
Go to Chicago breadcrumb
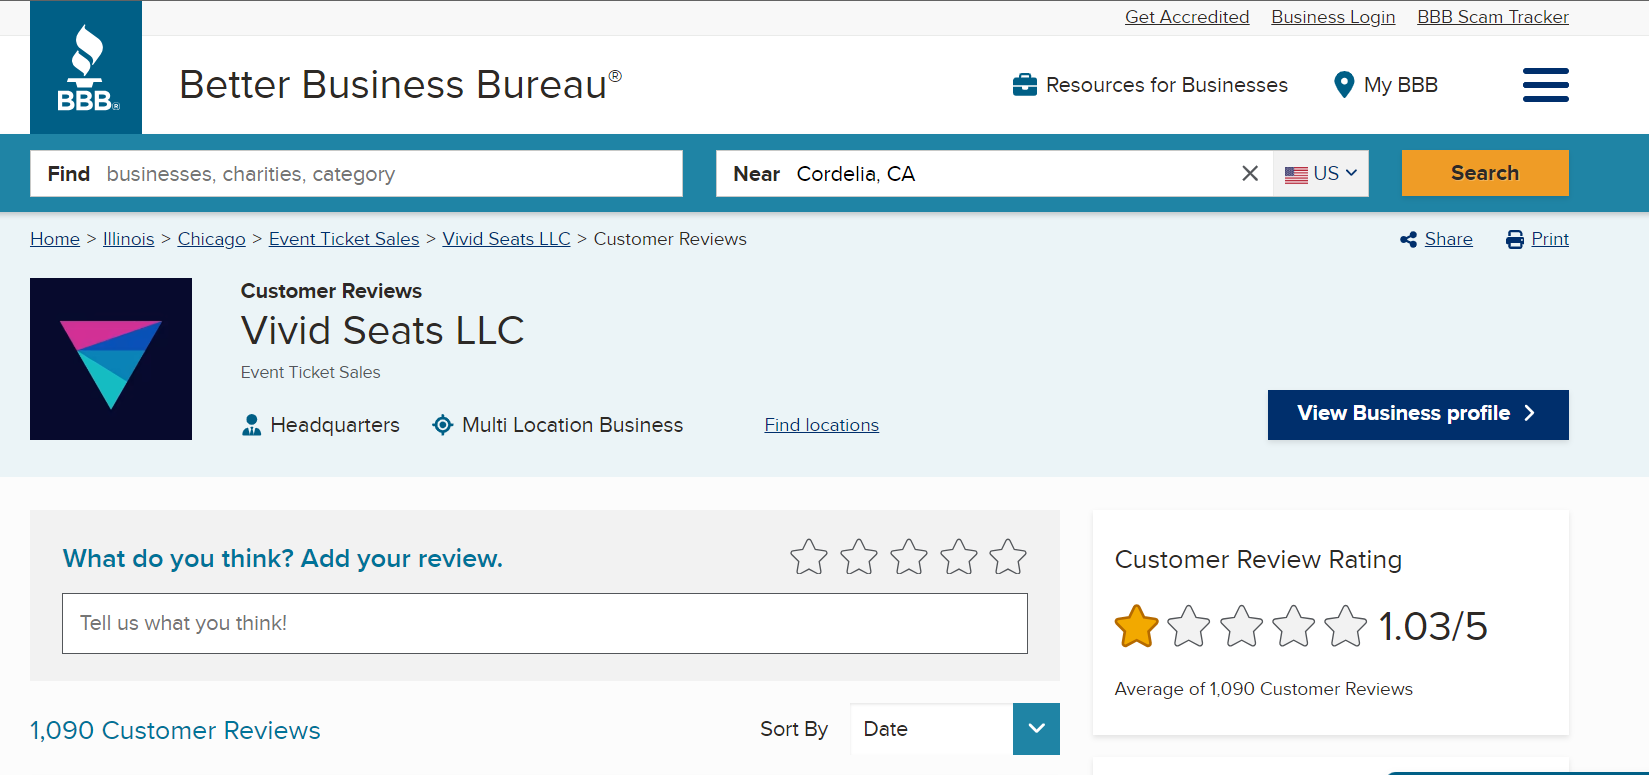point(212,239)
